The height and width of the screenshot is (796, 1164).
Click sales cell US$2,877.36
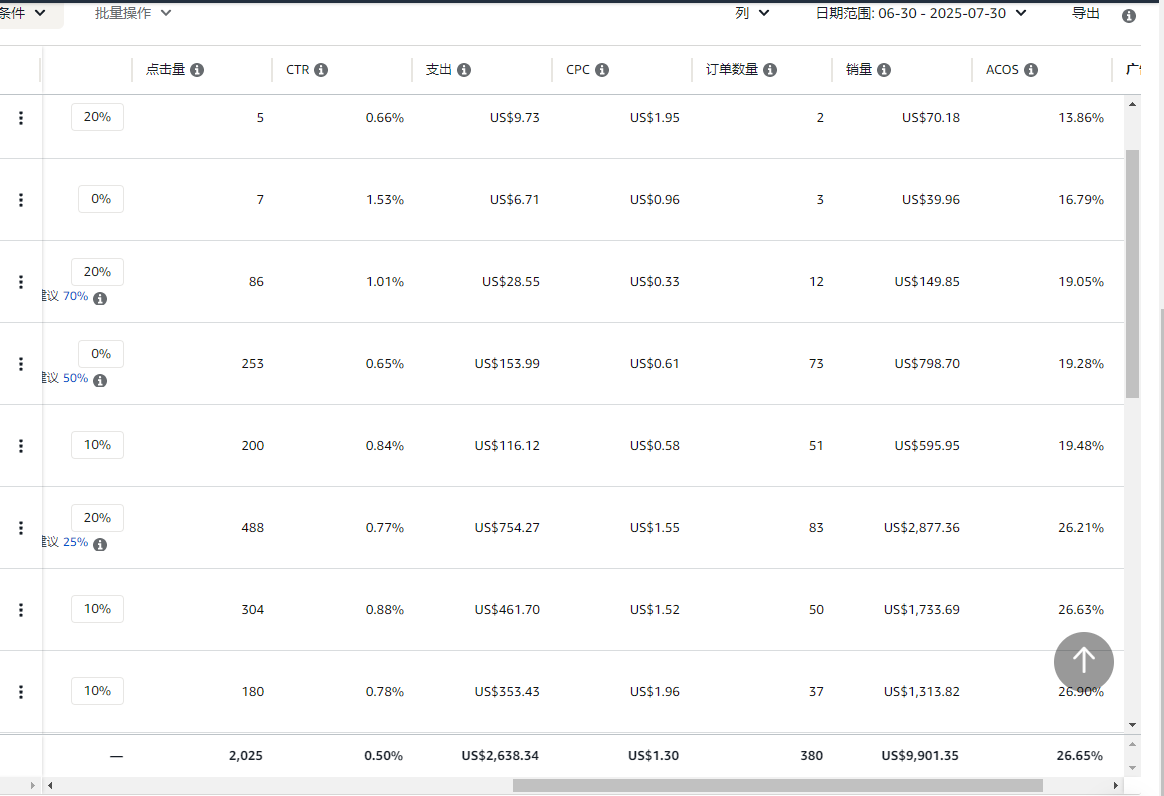point(921,528)
